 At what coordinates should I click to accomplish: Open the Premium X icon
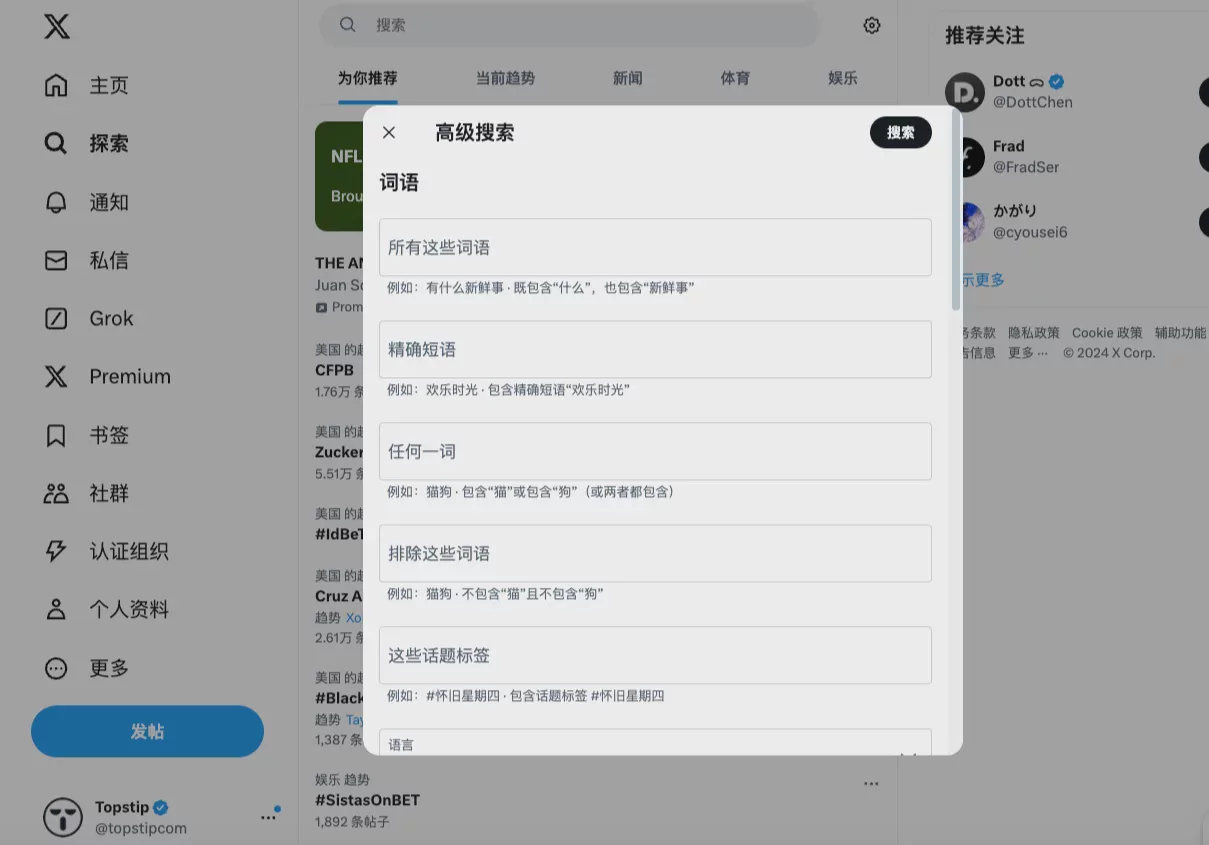point(56,376)
